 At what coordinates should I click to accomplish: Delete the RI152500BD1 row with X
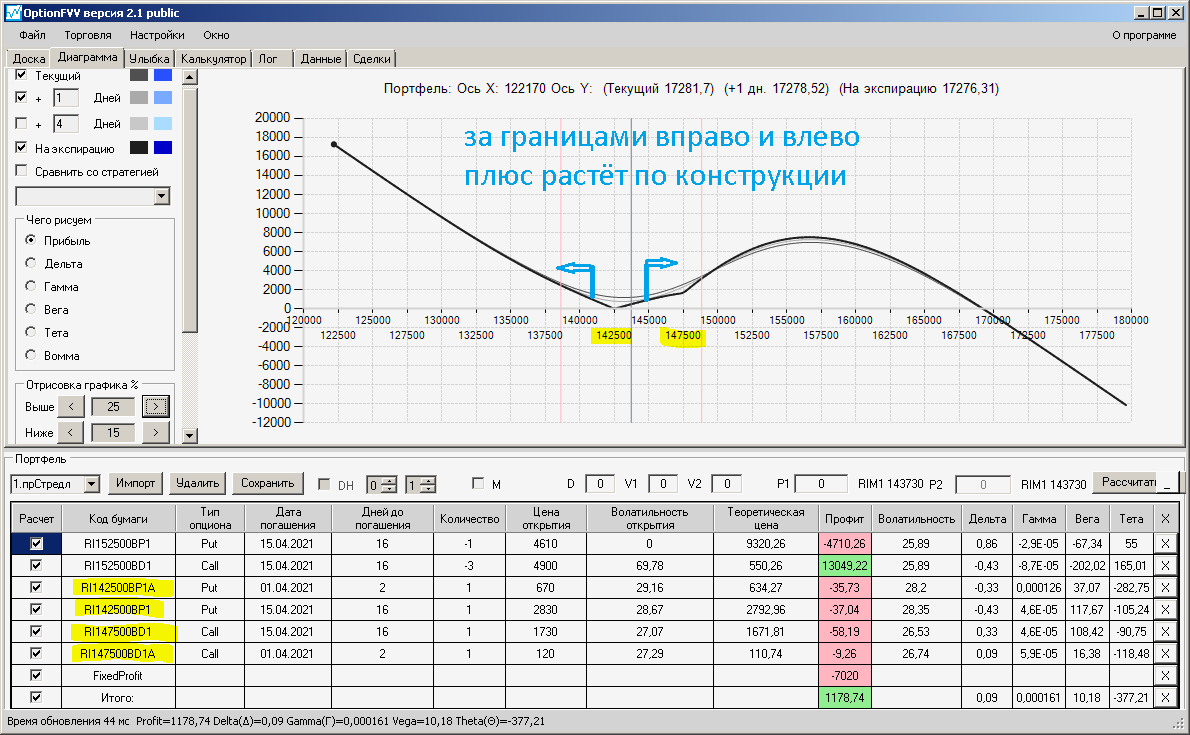click(1165, 566)
